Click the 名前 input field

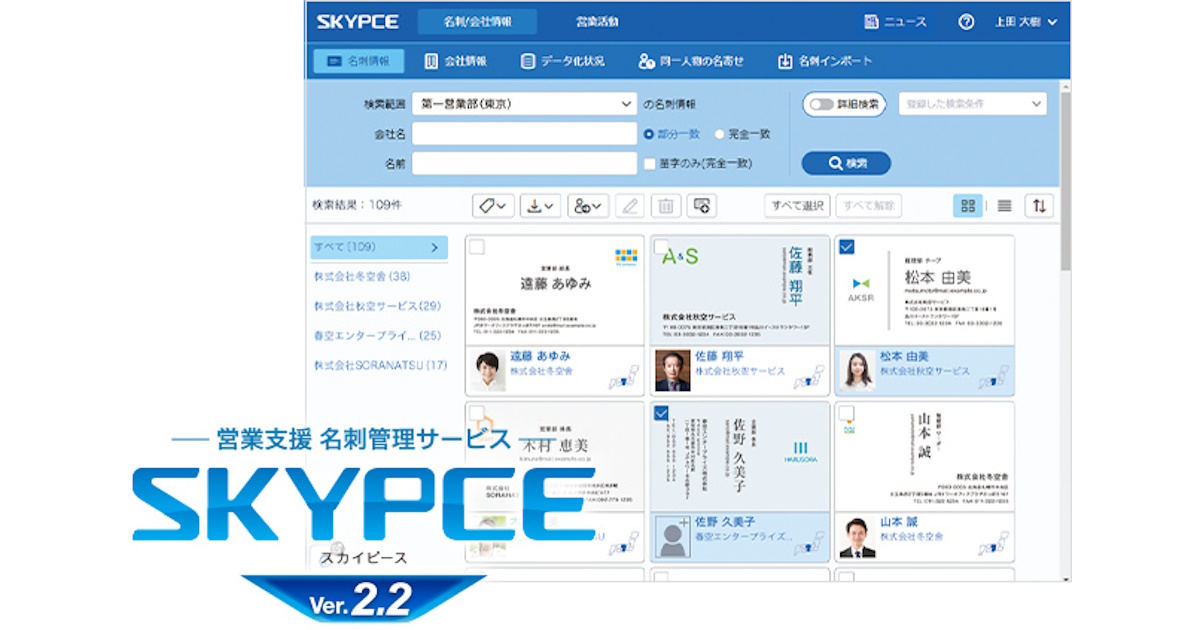[524, 163]
